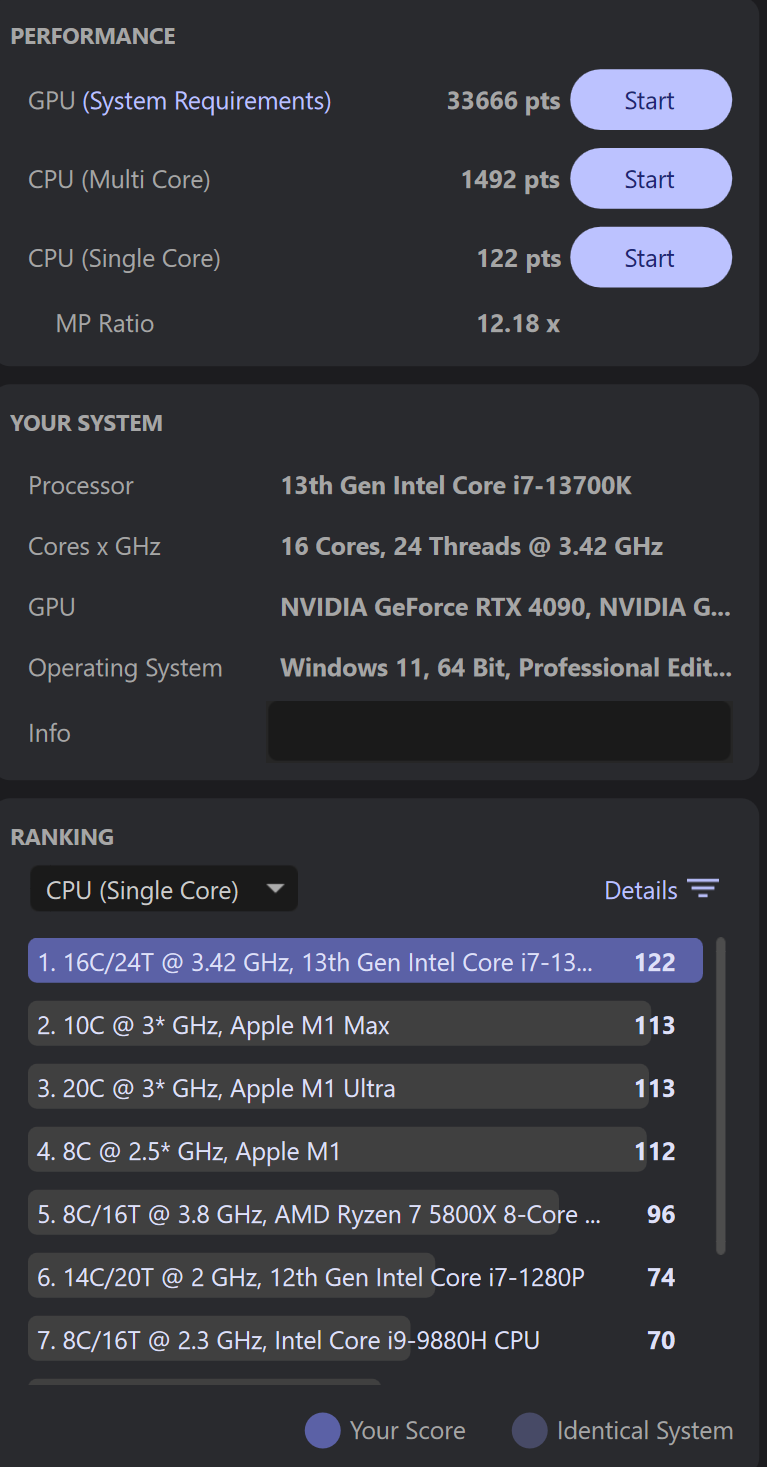Select the 8C Apple M1 ranking entry
This screenshot has height=1467, width=767.
[x=338, y=1151]
